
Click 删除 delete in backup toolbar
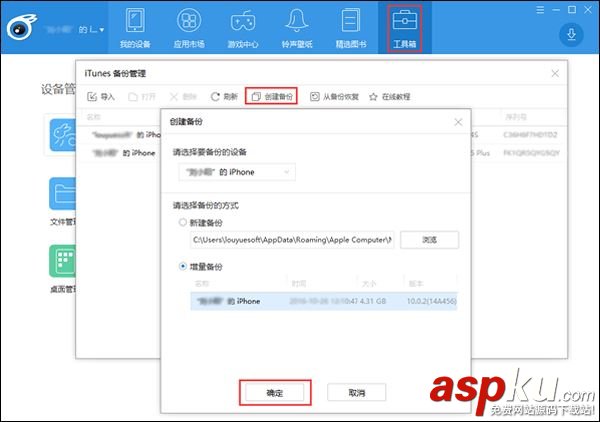point(183,97)
